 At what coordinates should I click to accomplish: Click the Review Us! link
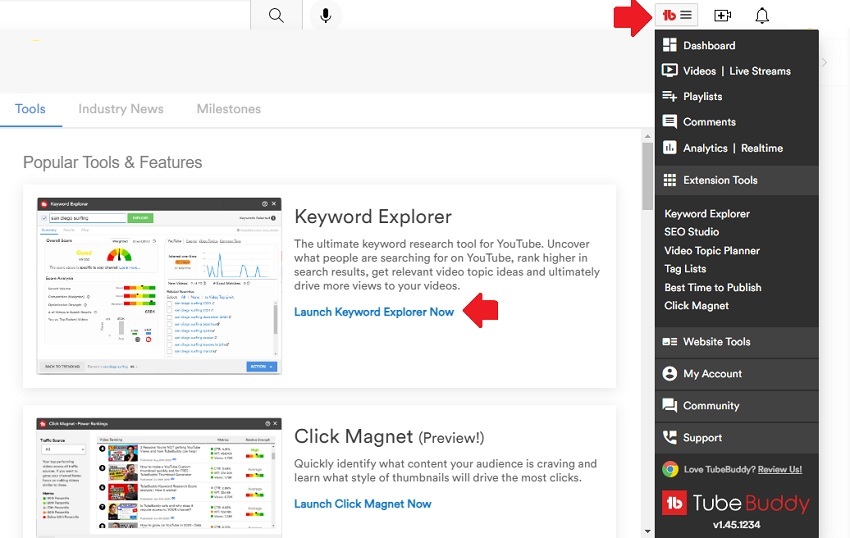pos(780,470)
